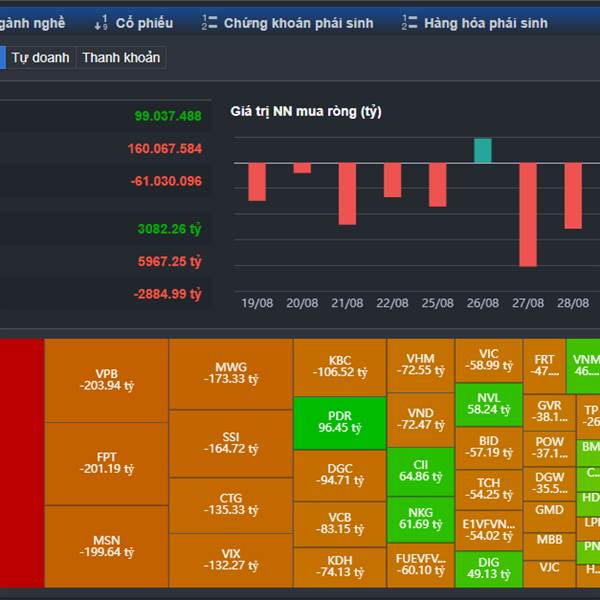The height and width of the screenshot is (600, 600).
Task: Click the list icon beside Chứng khoán phái sinh
Action: coord(209,23)
